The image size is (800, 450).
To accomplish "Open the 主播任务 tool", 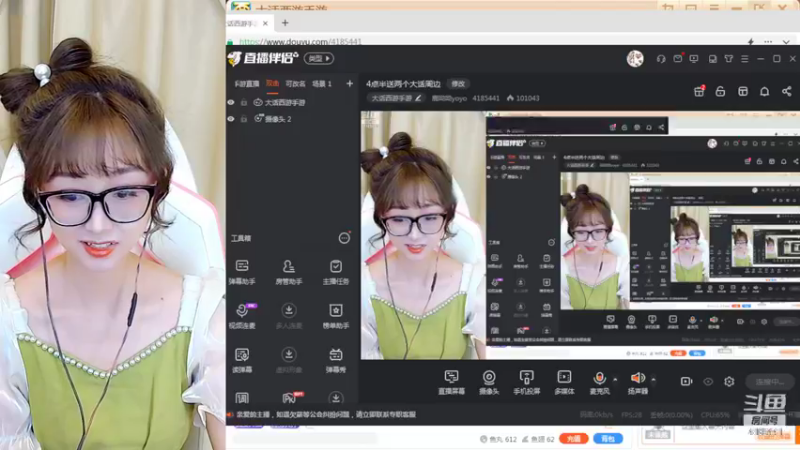I will 336,271.
